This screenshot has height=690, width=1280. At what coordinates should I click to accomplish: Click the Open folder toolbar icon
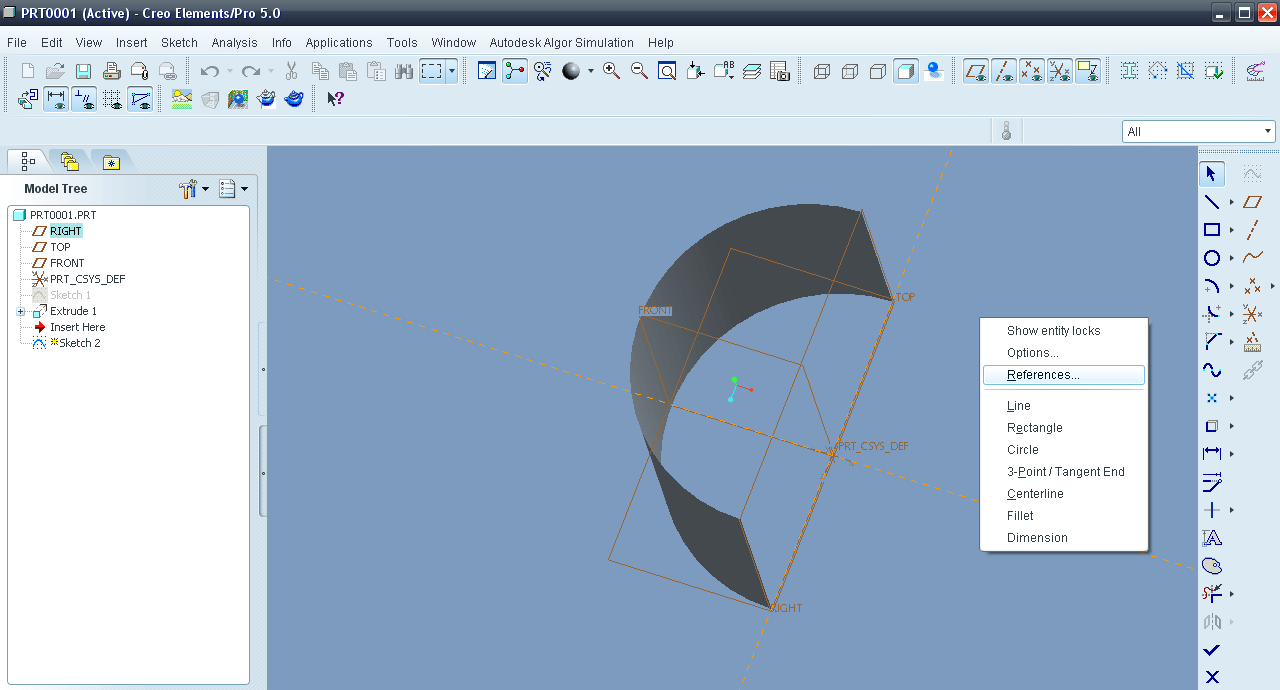[x=56, y=71]
